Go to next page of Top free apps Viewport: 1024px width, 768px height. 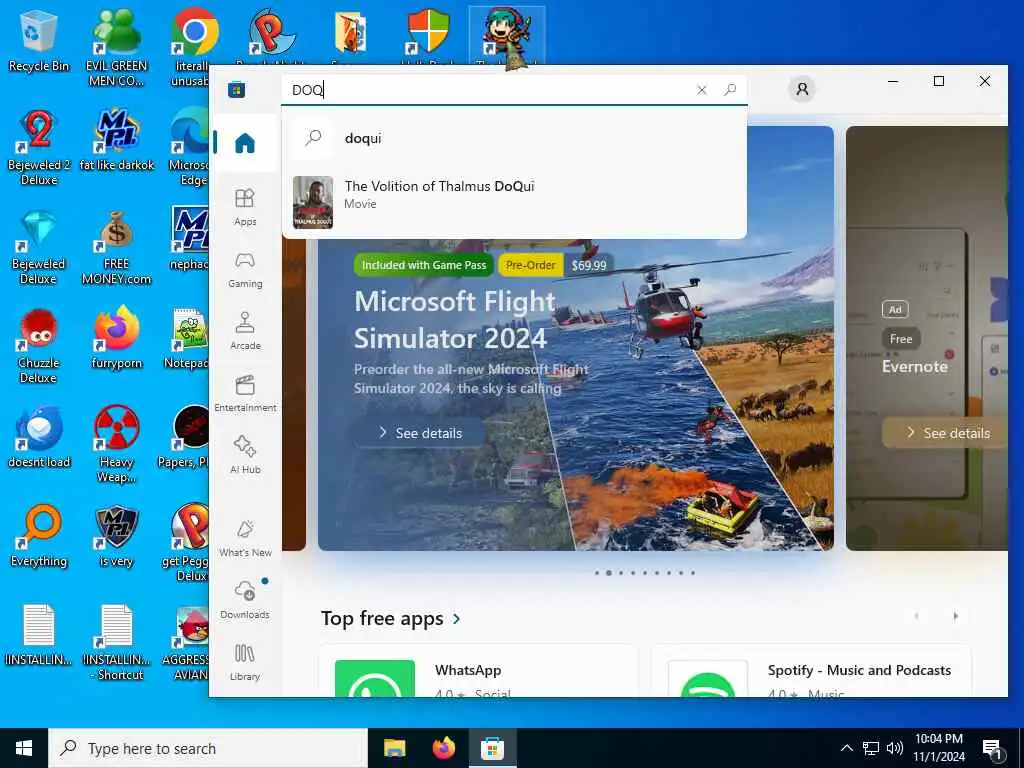(955, 616)
